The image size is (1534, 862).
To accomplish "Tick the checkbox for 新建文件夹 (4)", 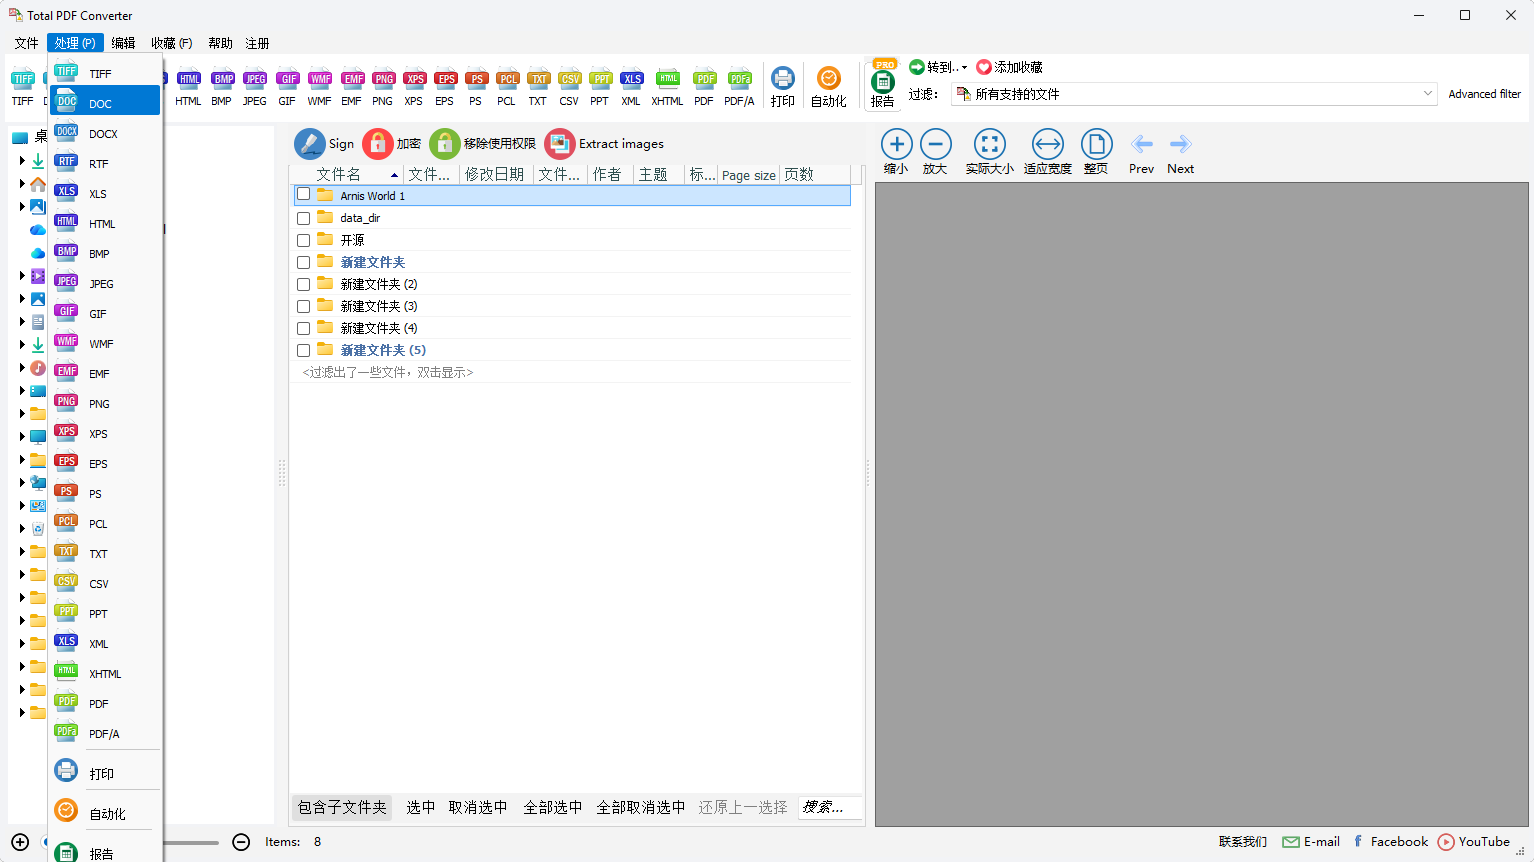I will [303, 328].
